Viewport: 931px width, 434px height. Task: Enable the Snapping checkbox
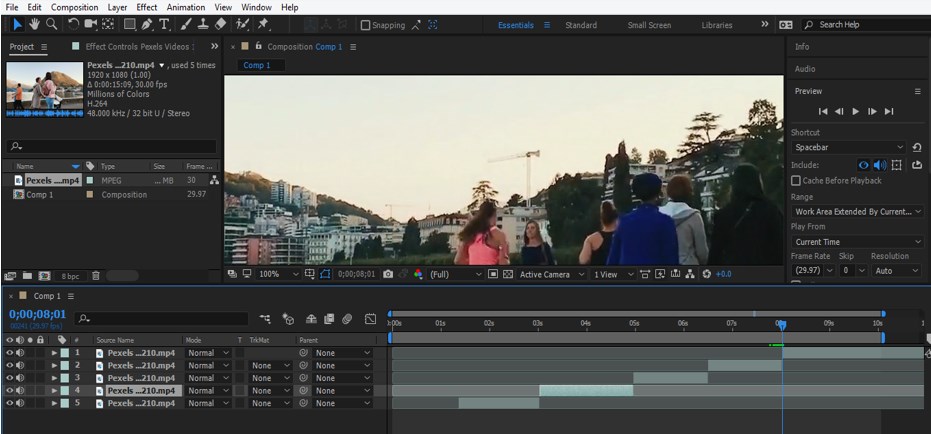(365, 25)
